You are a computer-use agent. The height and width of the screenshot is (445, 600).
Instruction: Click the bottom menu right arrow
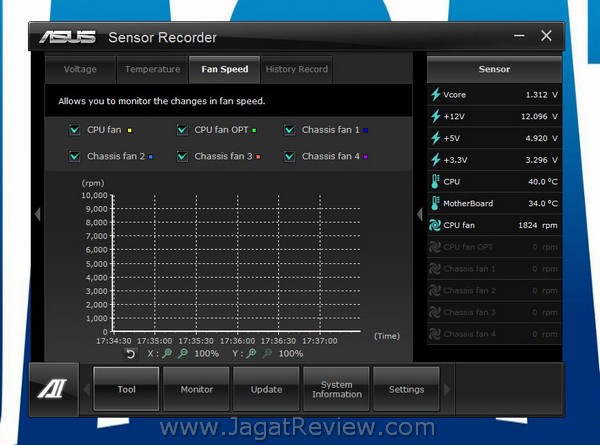[x=447, y=390]
